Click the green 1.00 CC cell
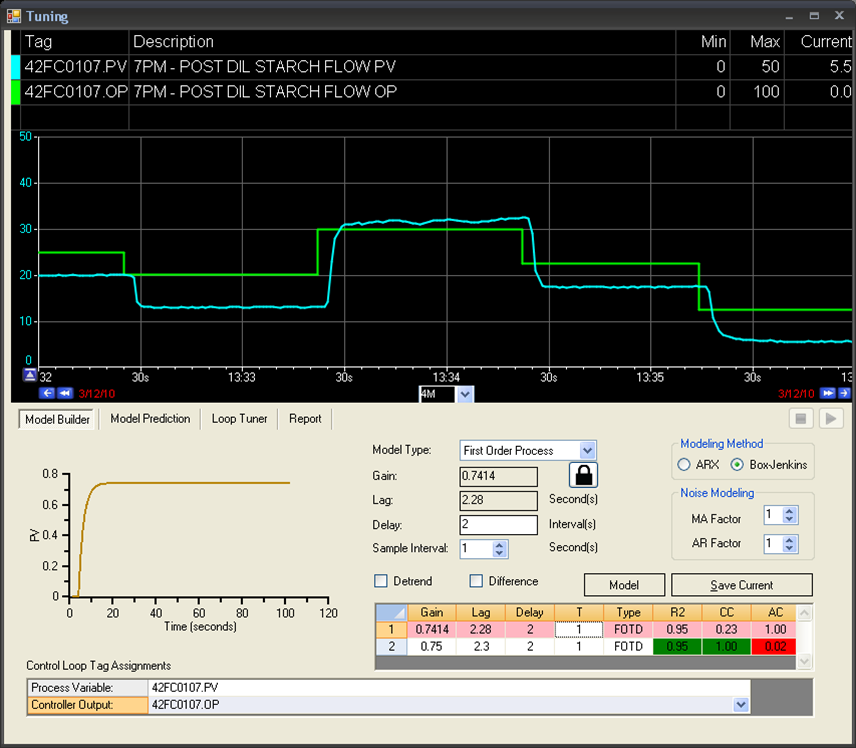Screen dimensions: 856x748 726,646
